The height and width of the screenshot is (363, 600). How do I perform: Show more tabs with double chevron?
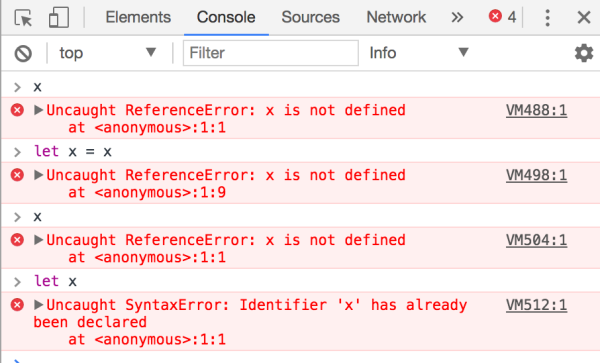click(457, 17)
